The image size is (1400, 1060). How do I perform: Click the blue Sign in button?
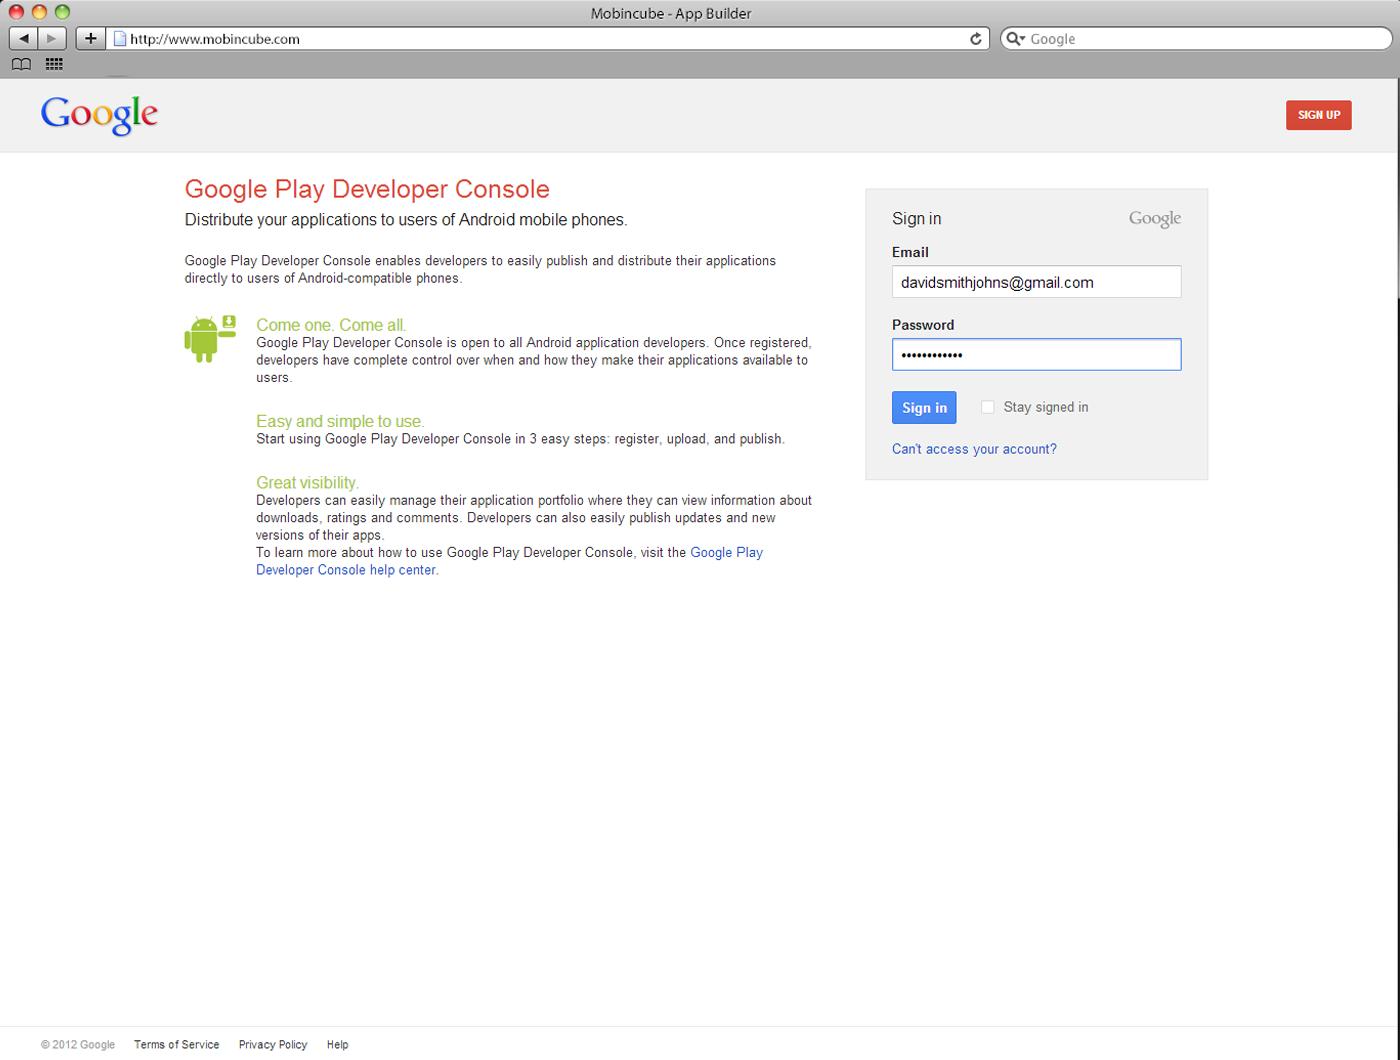[x=924, y=407]
